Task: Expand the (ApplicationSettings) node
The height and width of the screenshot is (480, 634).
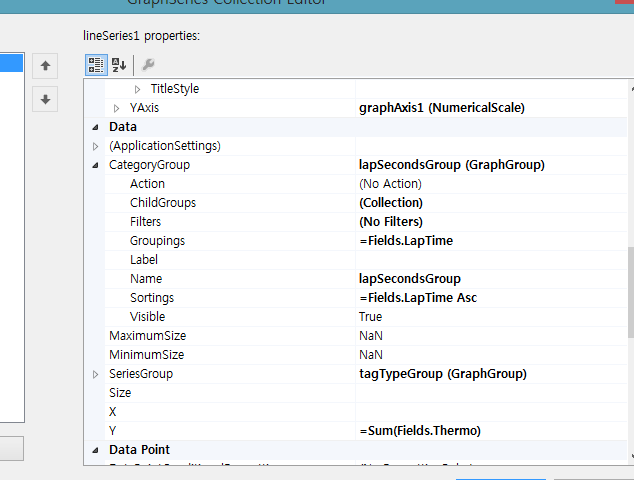Action: [x=95, y=146]
